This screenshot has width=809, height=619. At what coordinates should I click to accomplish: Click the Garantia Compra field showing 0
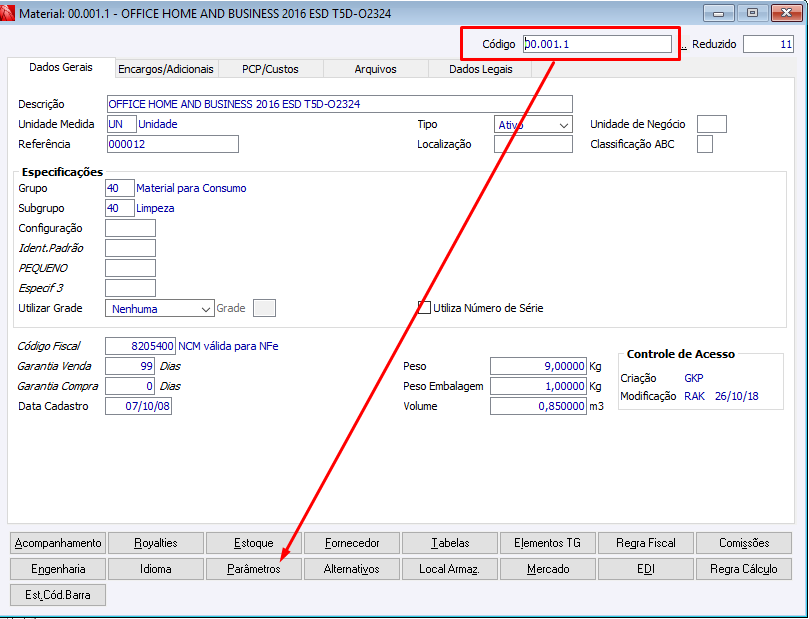click(130, 386)
